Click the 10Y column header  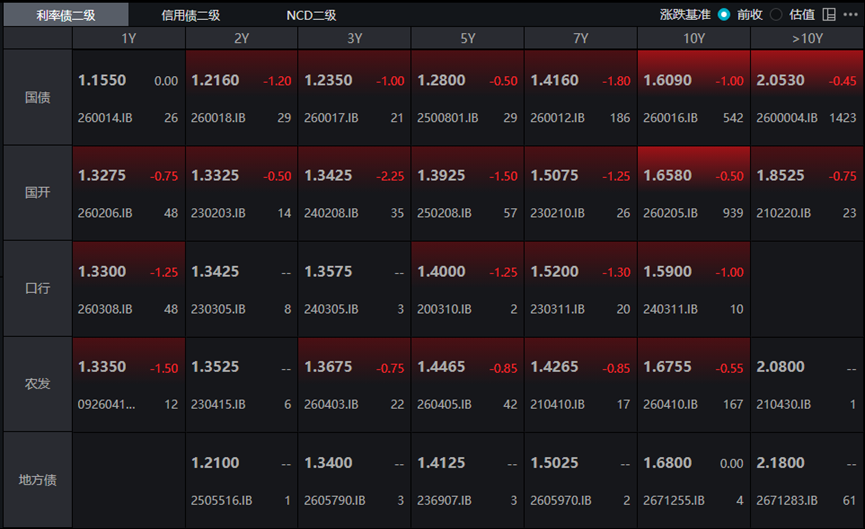click(x=694, y=39)
